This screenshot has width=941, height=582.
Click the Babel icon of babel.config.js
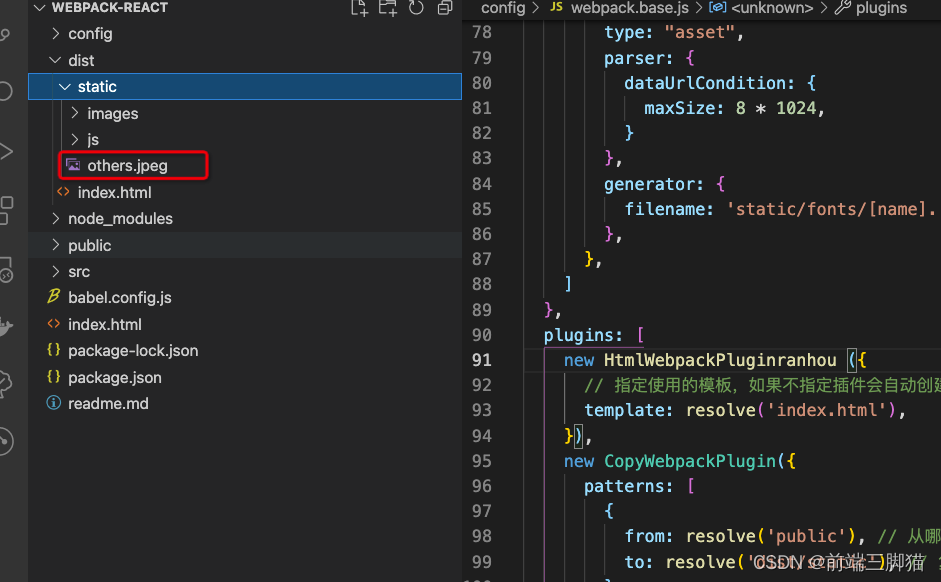pos(53,296)
